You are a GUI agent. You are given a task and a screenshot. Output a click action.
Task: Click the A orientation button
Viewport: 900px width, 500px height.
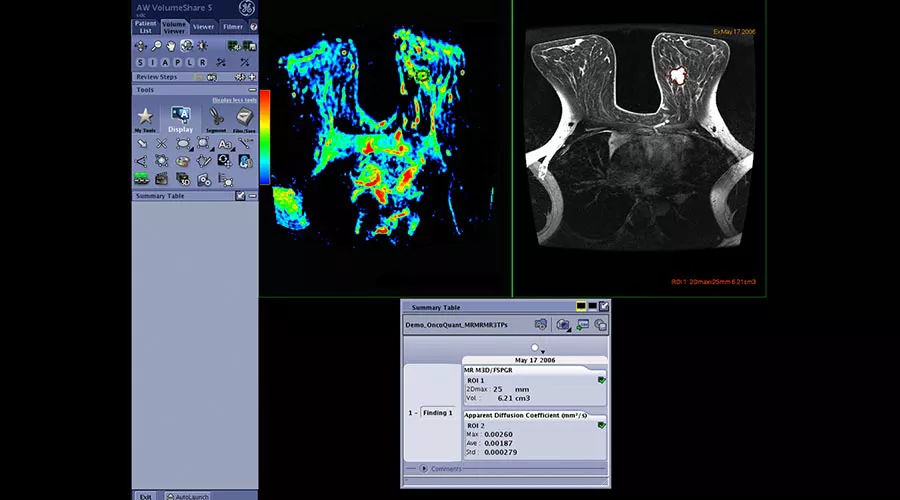click(x=165, y=62)
